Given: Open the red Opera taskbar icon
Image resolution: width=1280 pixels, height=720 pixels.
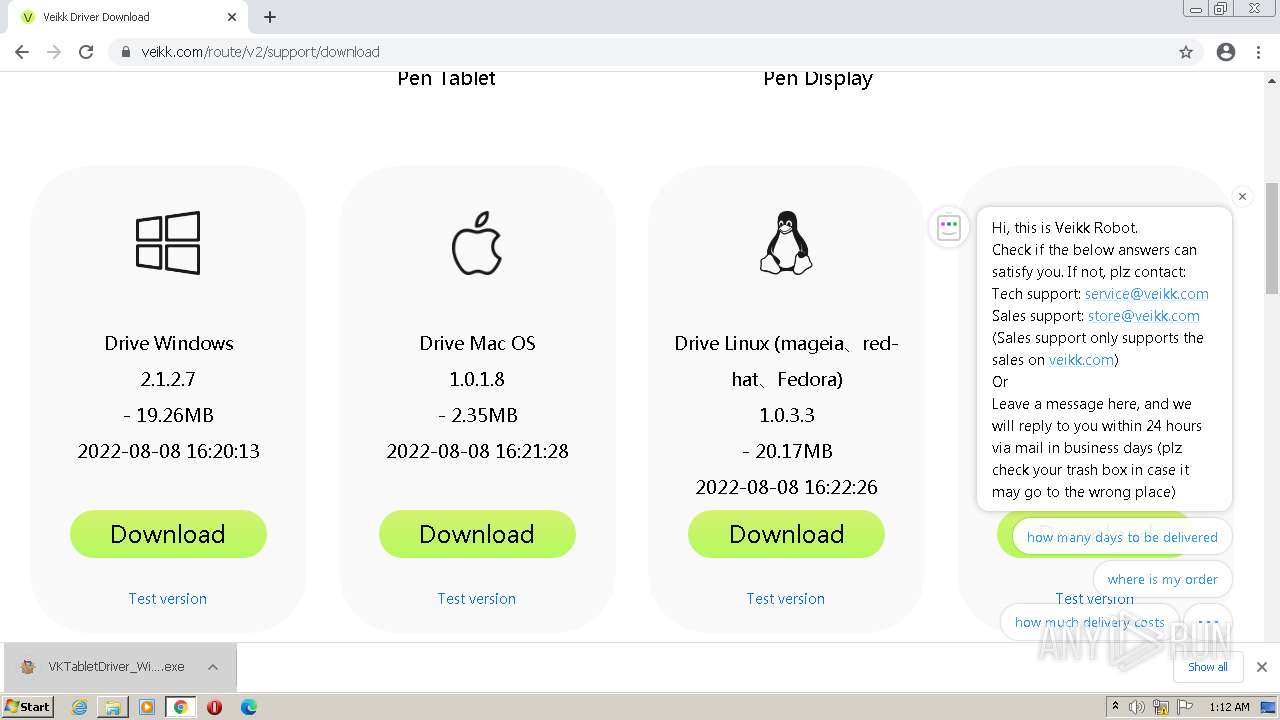Looking at the screenshot, I should pyautogui.click(x=214, y=707).
